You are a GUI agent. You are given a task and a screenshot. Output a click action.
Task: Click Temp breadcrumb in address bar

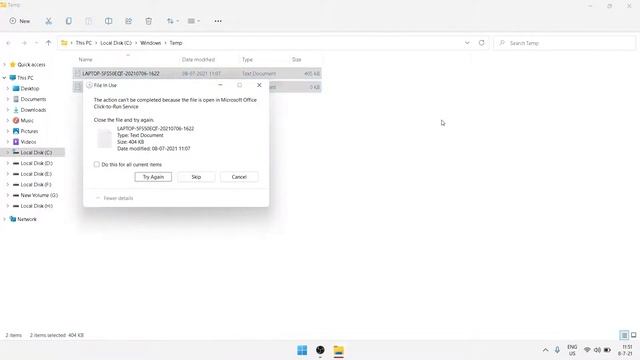click(176, 43)
